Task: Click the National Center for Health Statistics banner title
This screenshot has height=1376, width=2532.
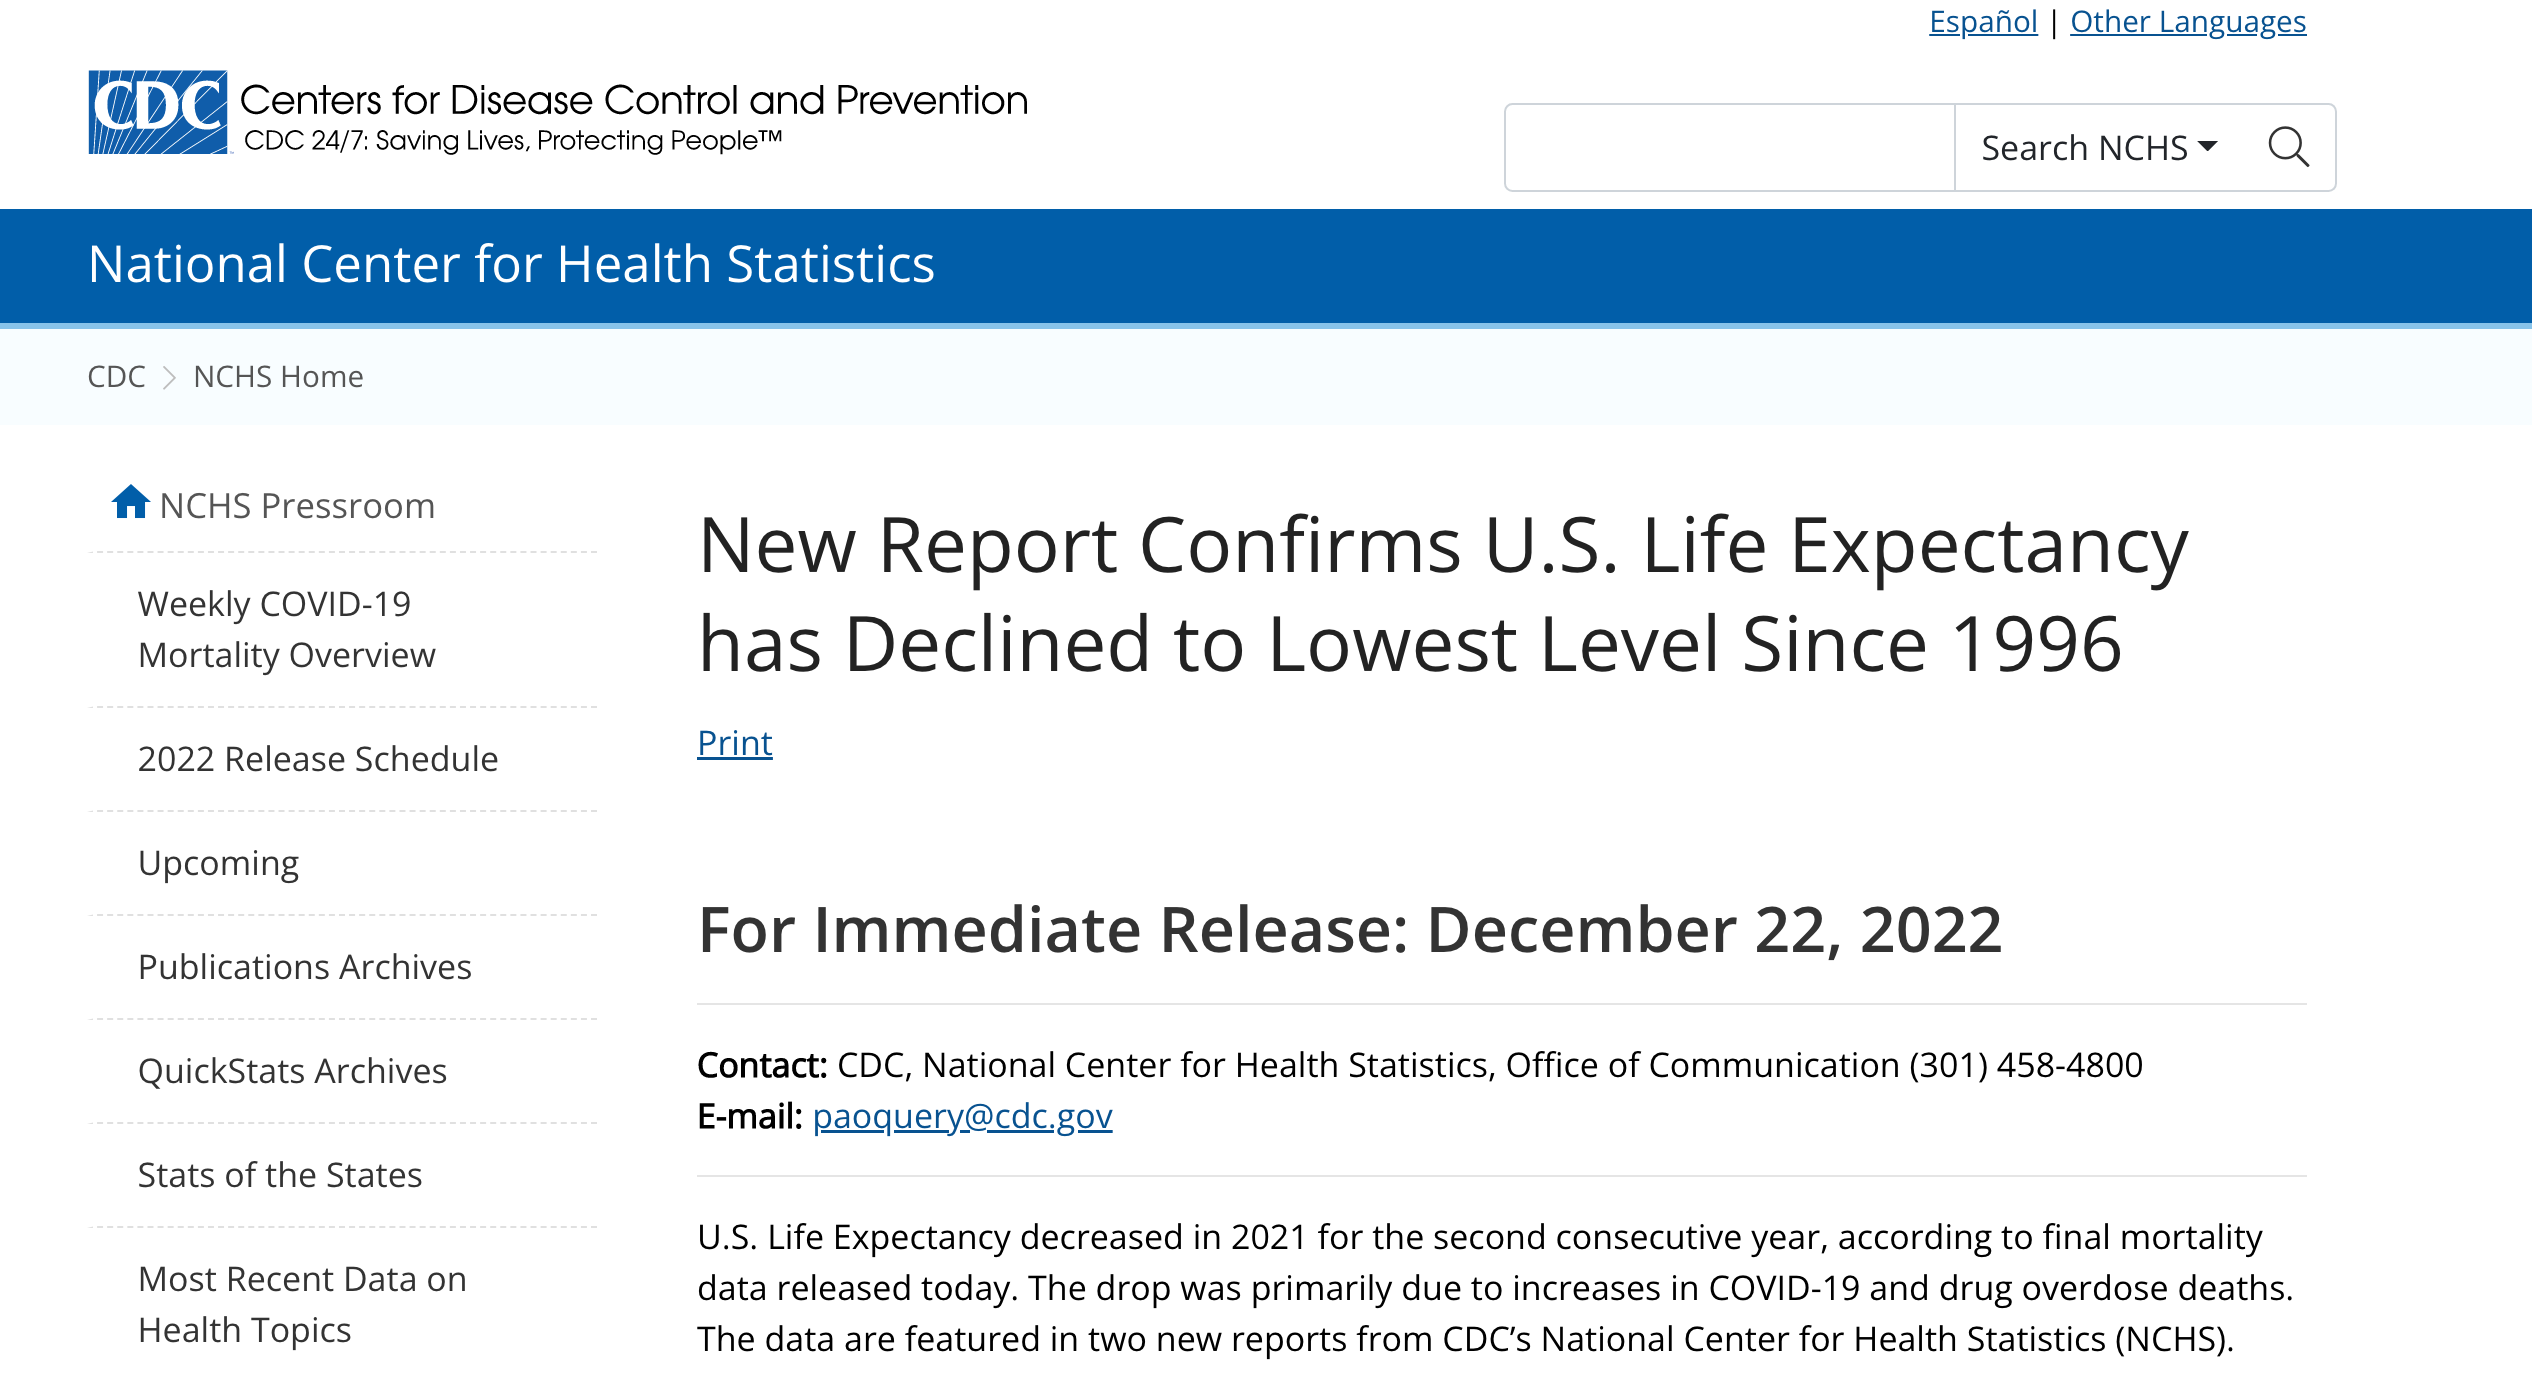Action: tap(511, 264)
